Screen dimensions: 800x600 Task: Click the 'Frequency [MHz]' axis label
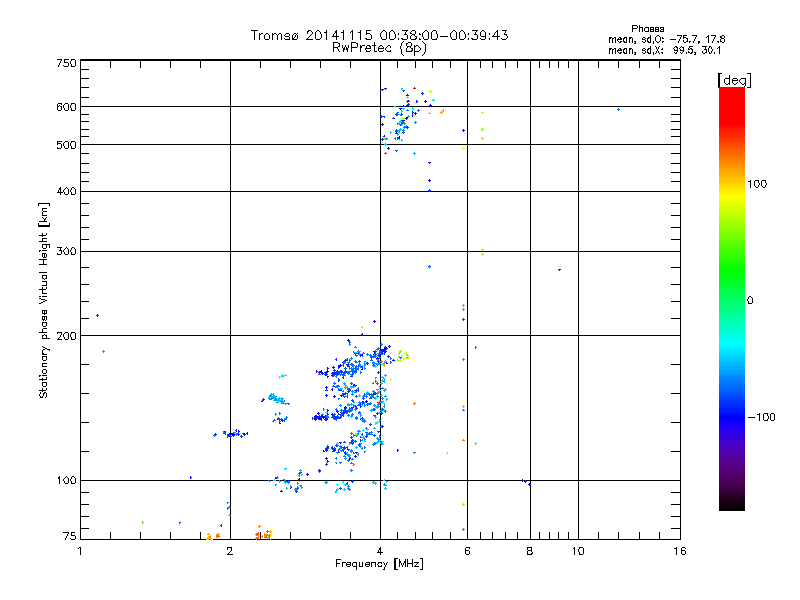pos(379,564)
